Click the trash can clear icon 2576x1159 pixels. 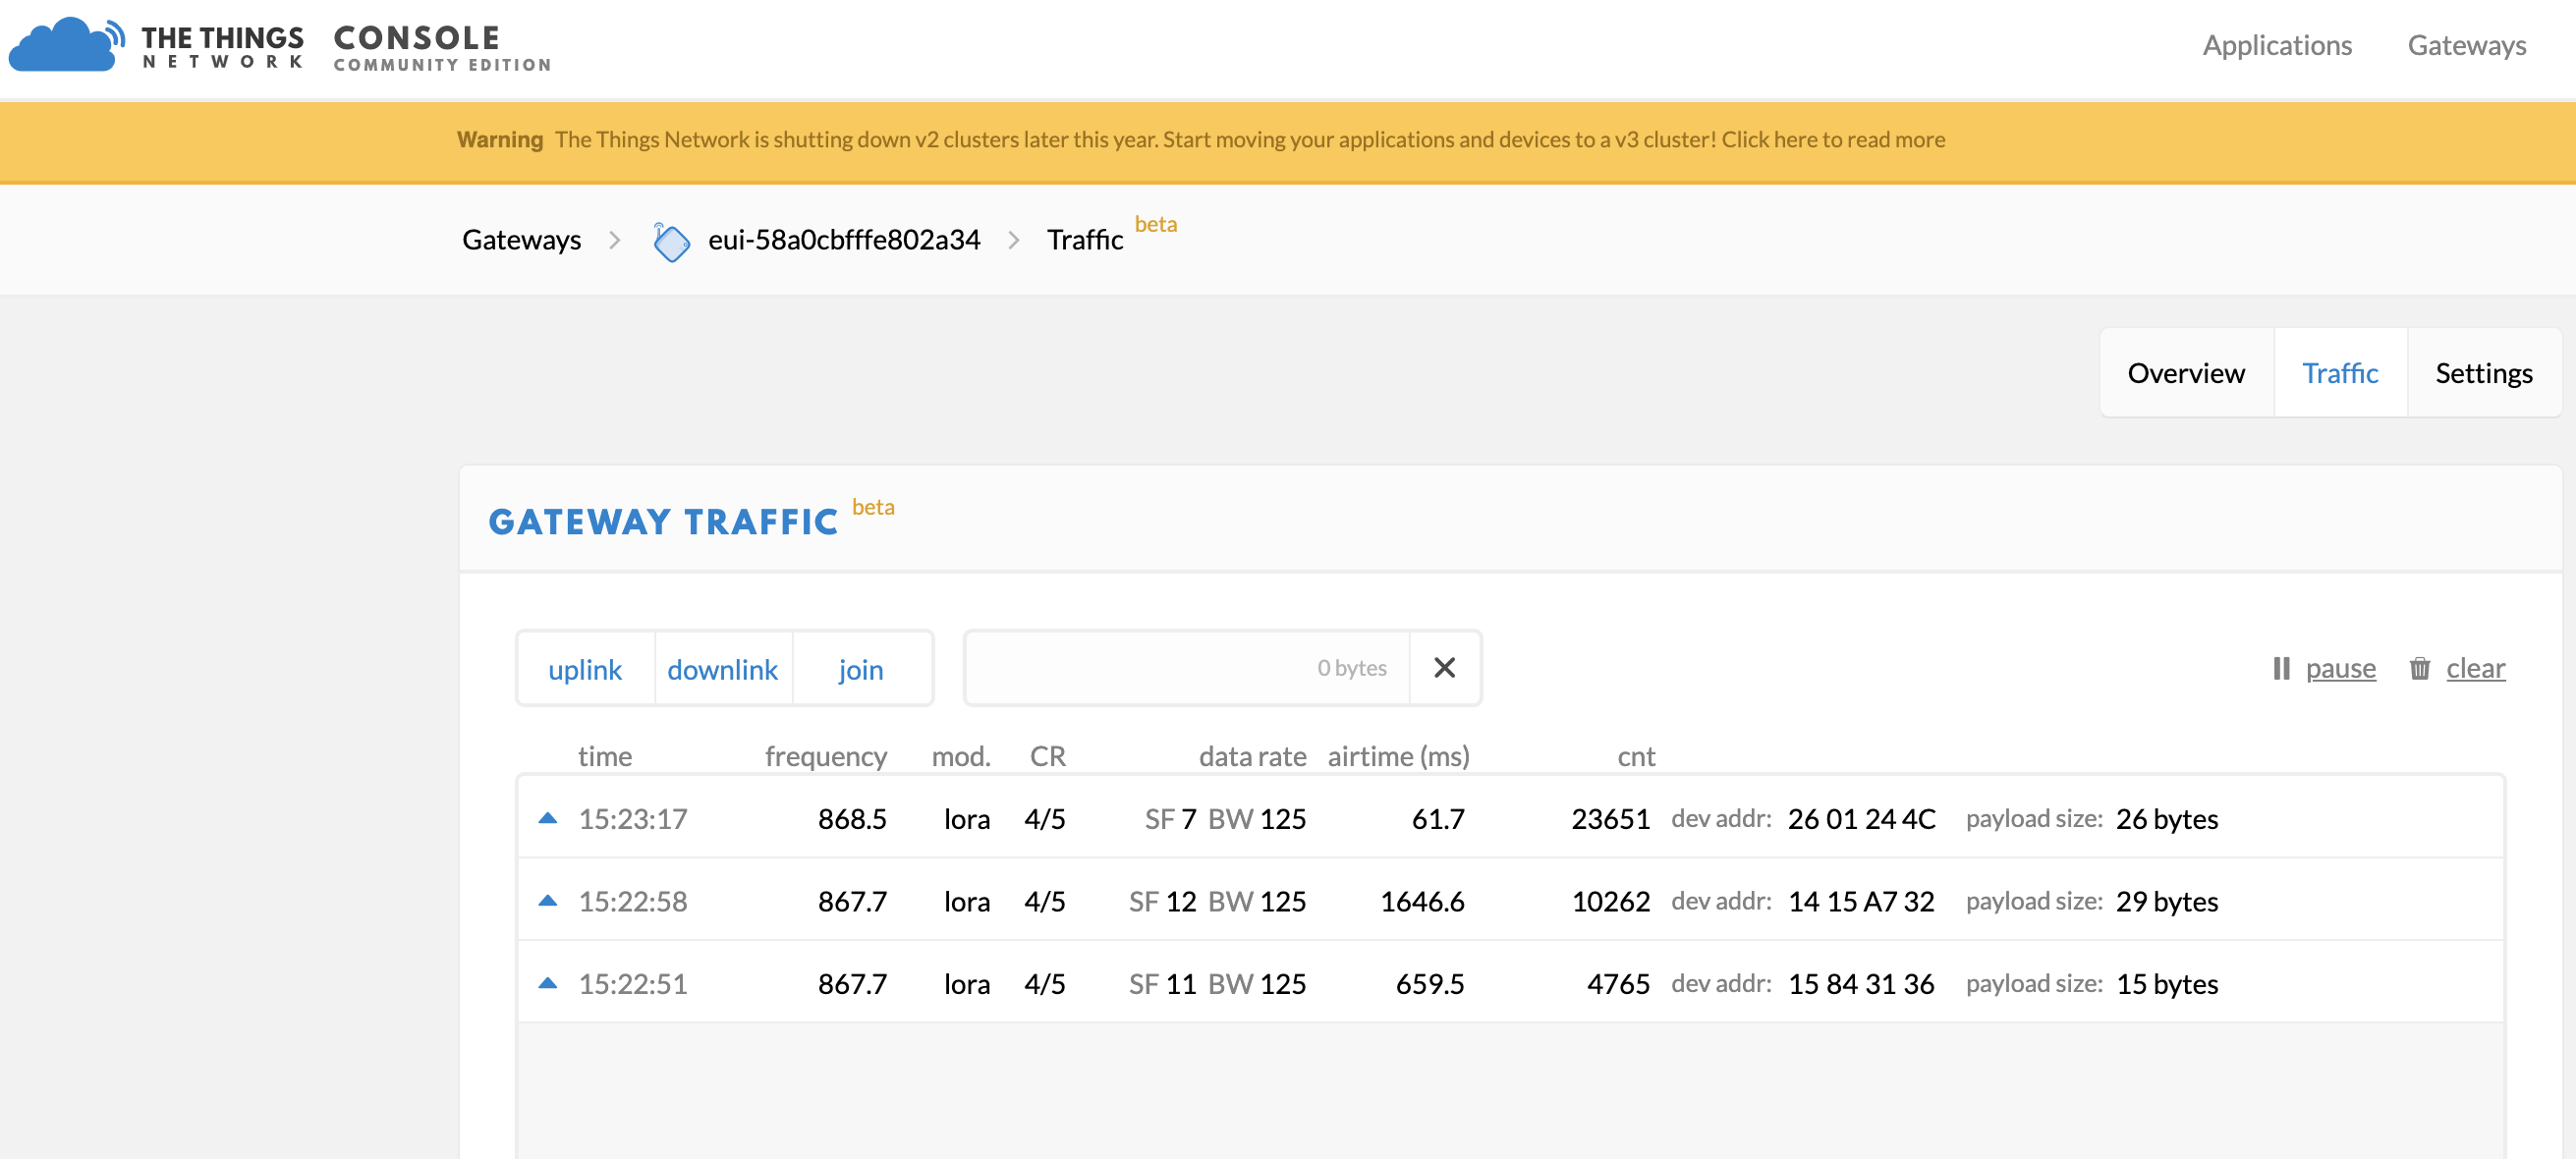pos(2419,668)
